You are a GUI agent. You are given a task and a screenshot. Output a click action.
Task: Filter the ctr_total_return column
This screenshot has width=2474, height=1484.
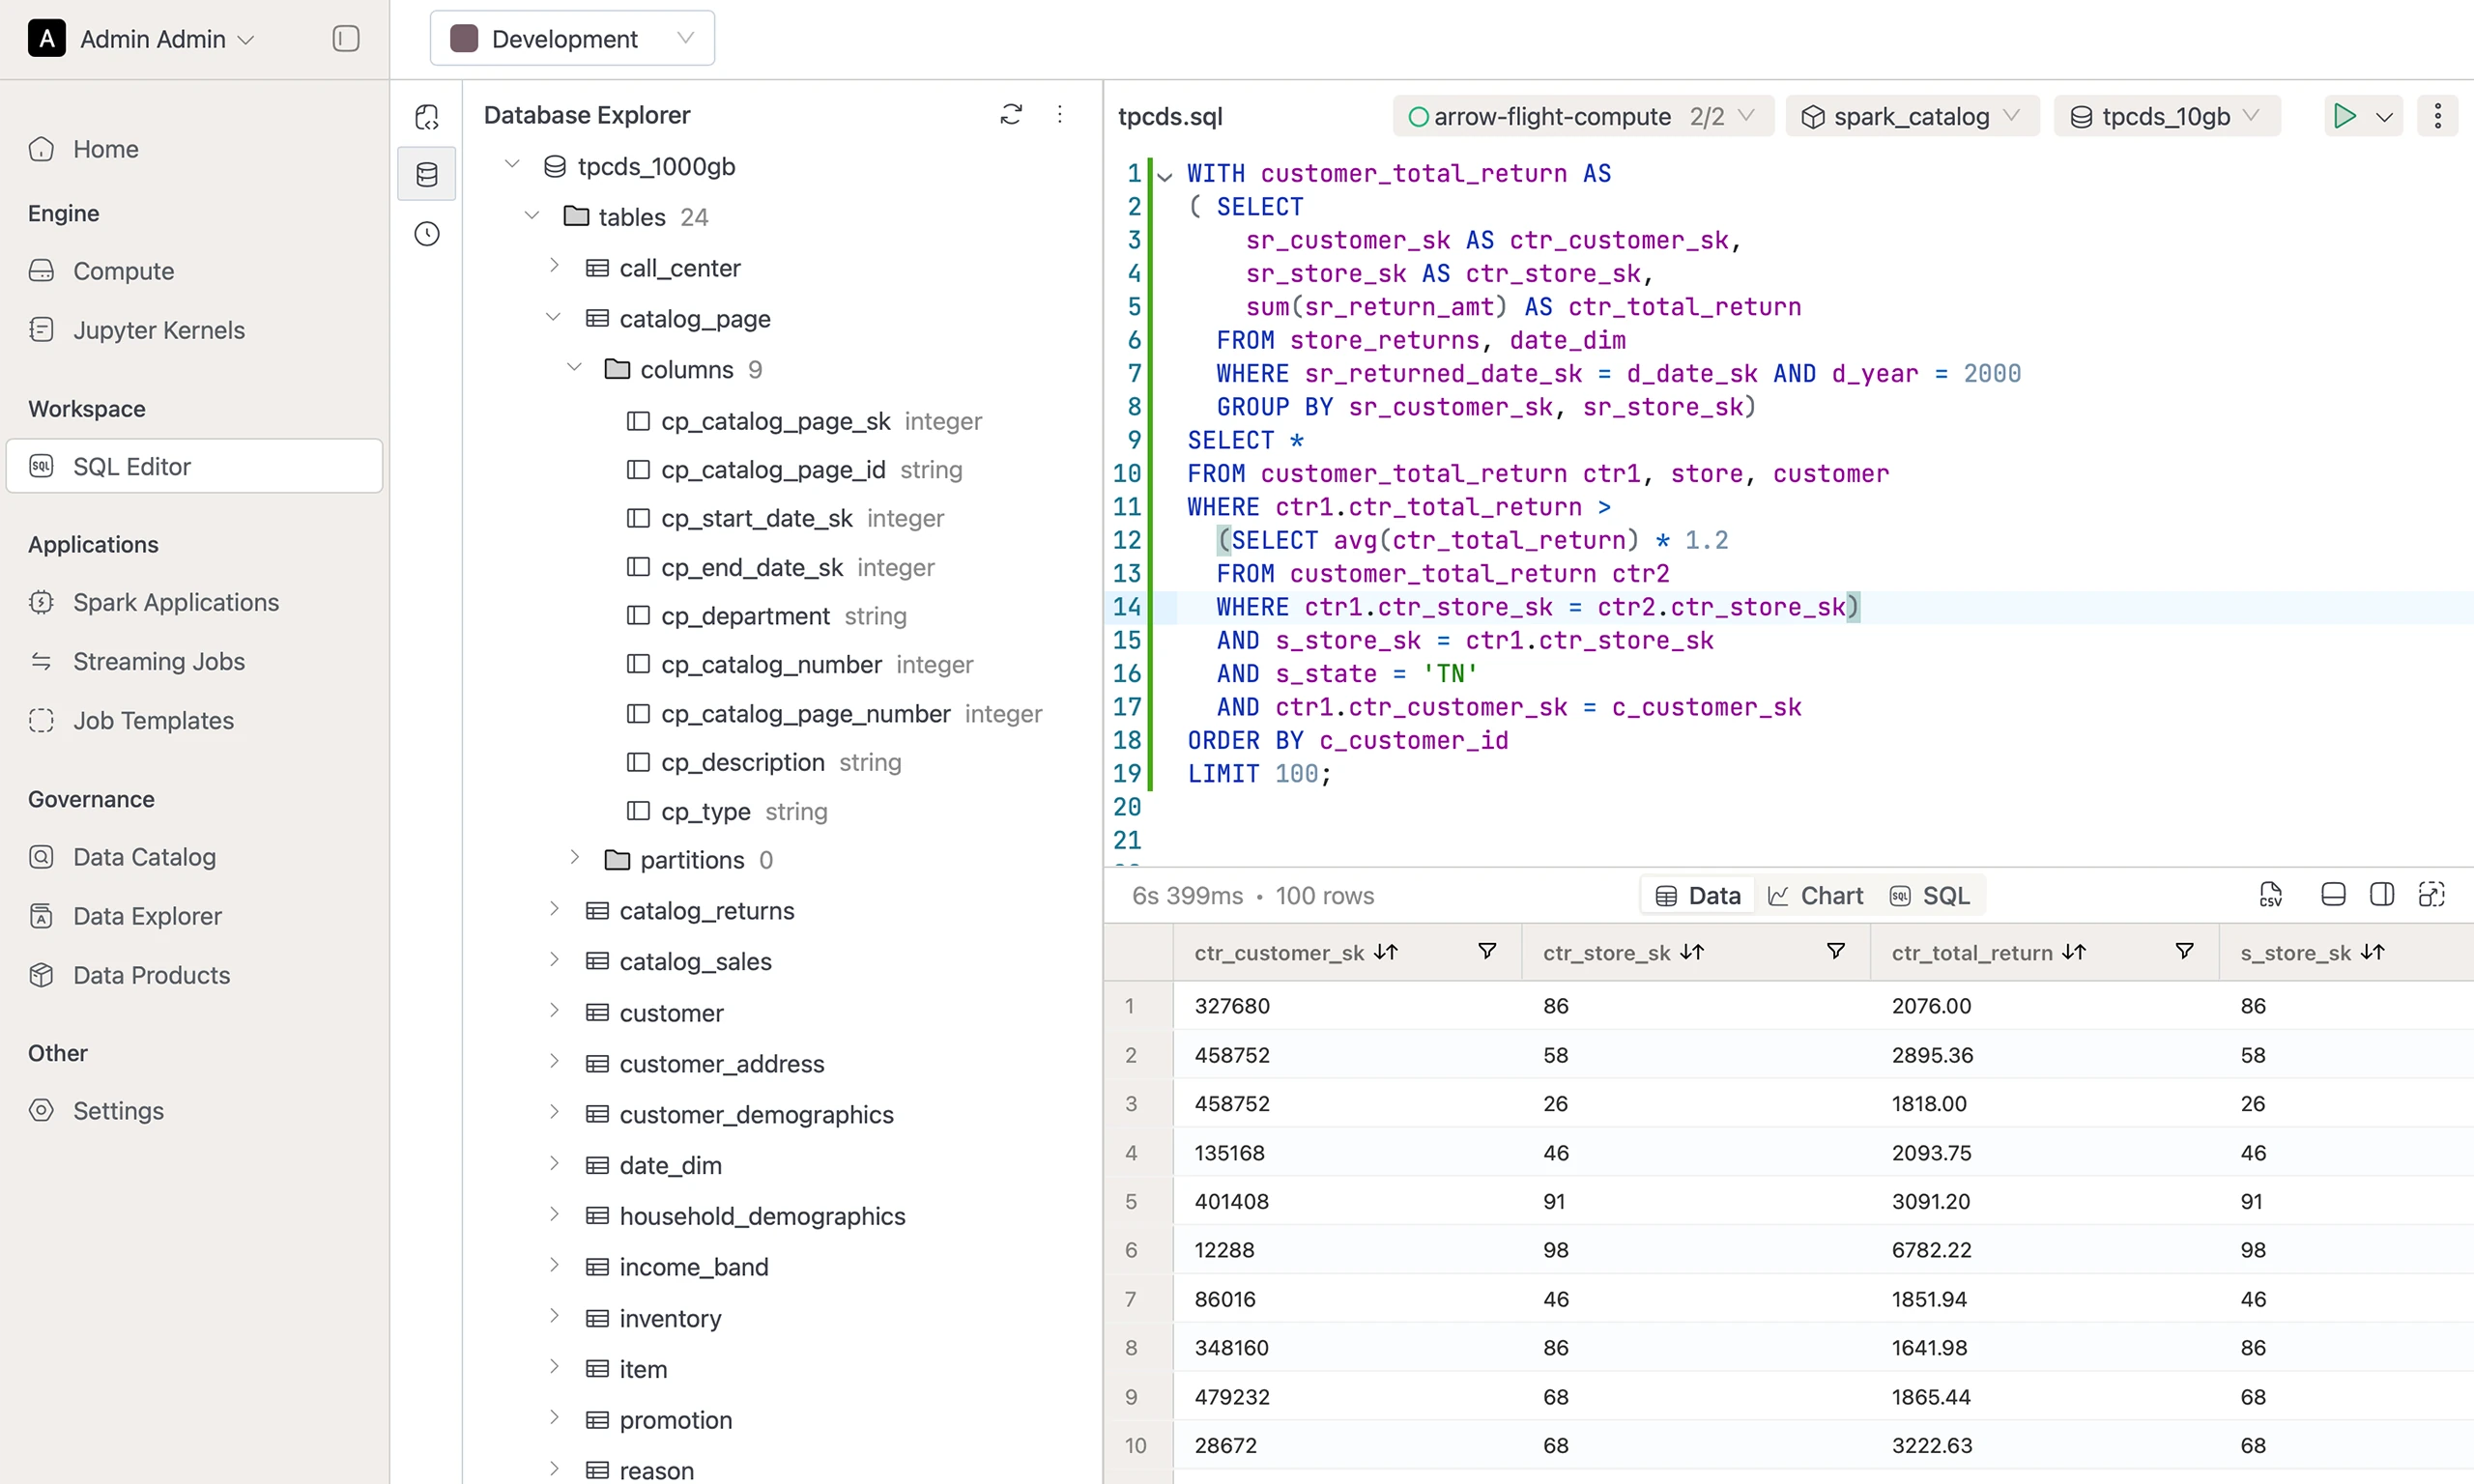pos(2185,951)
